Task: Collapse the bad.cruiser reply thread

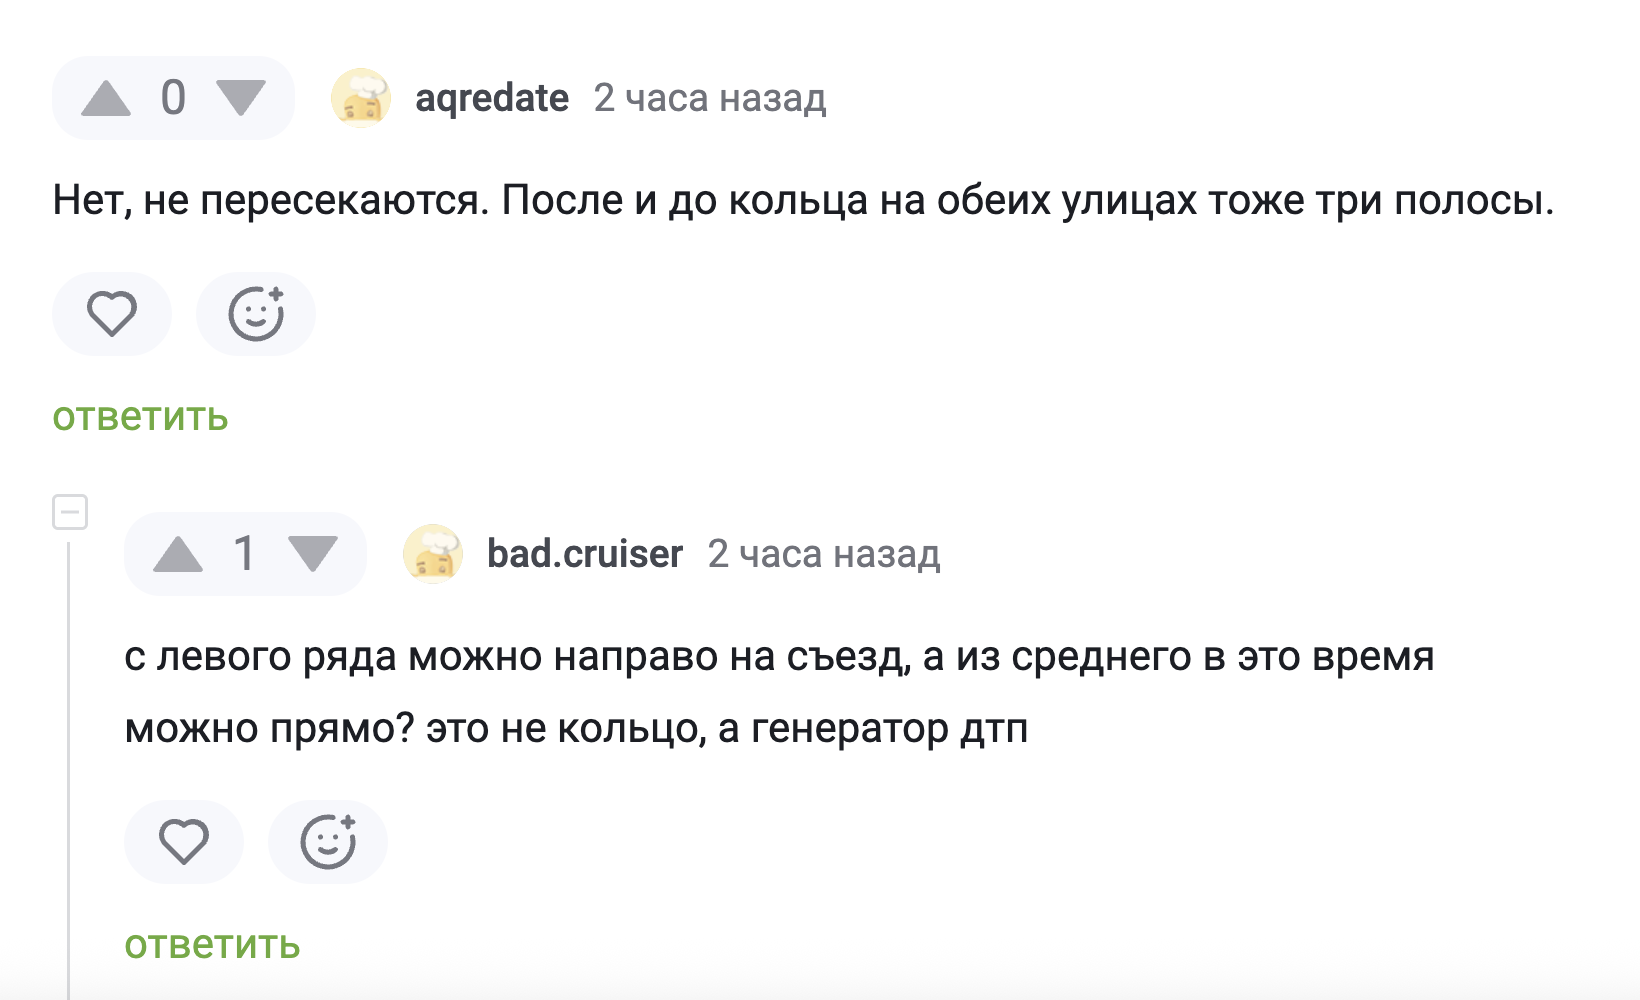Action: click(70, 512)
